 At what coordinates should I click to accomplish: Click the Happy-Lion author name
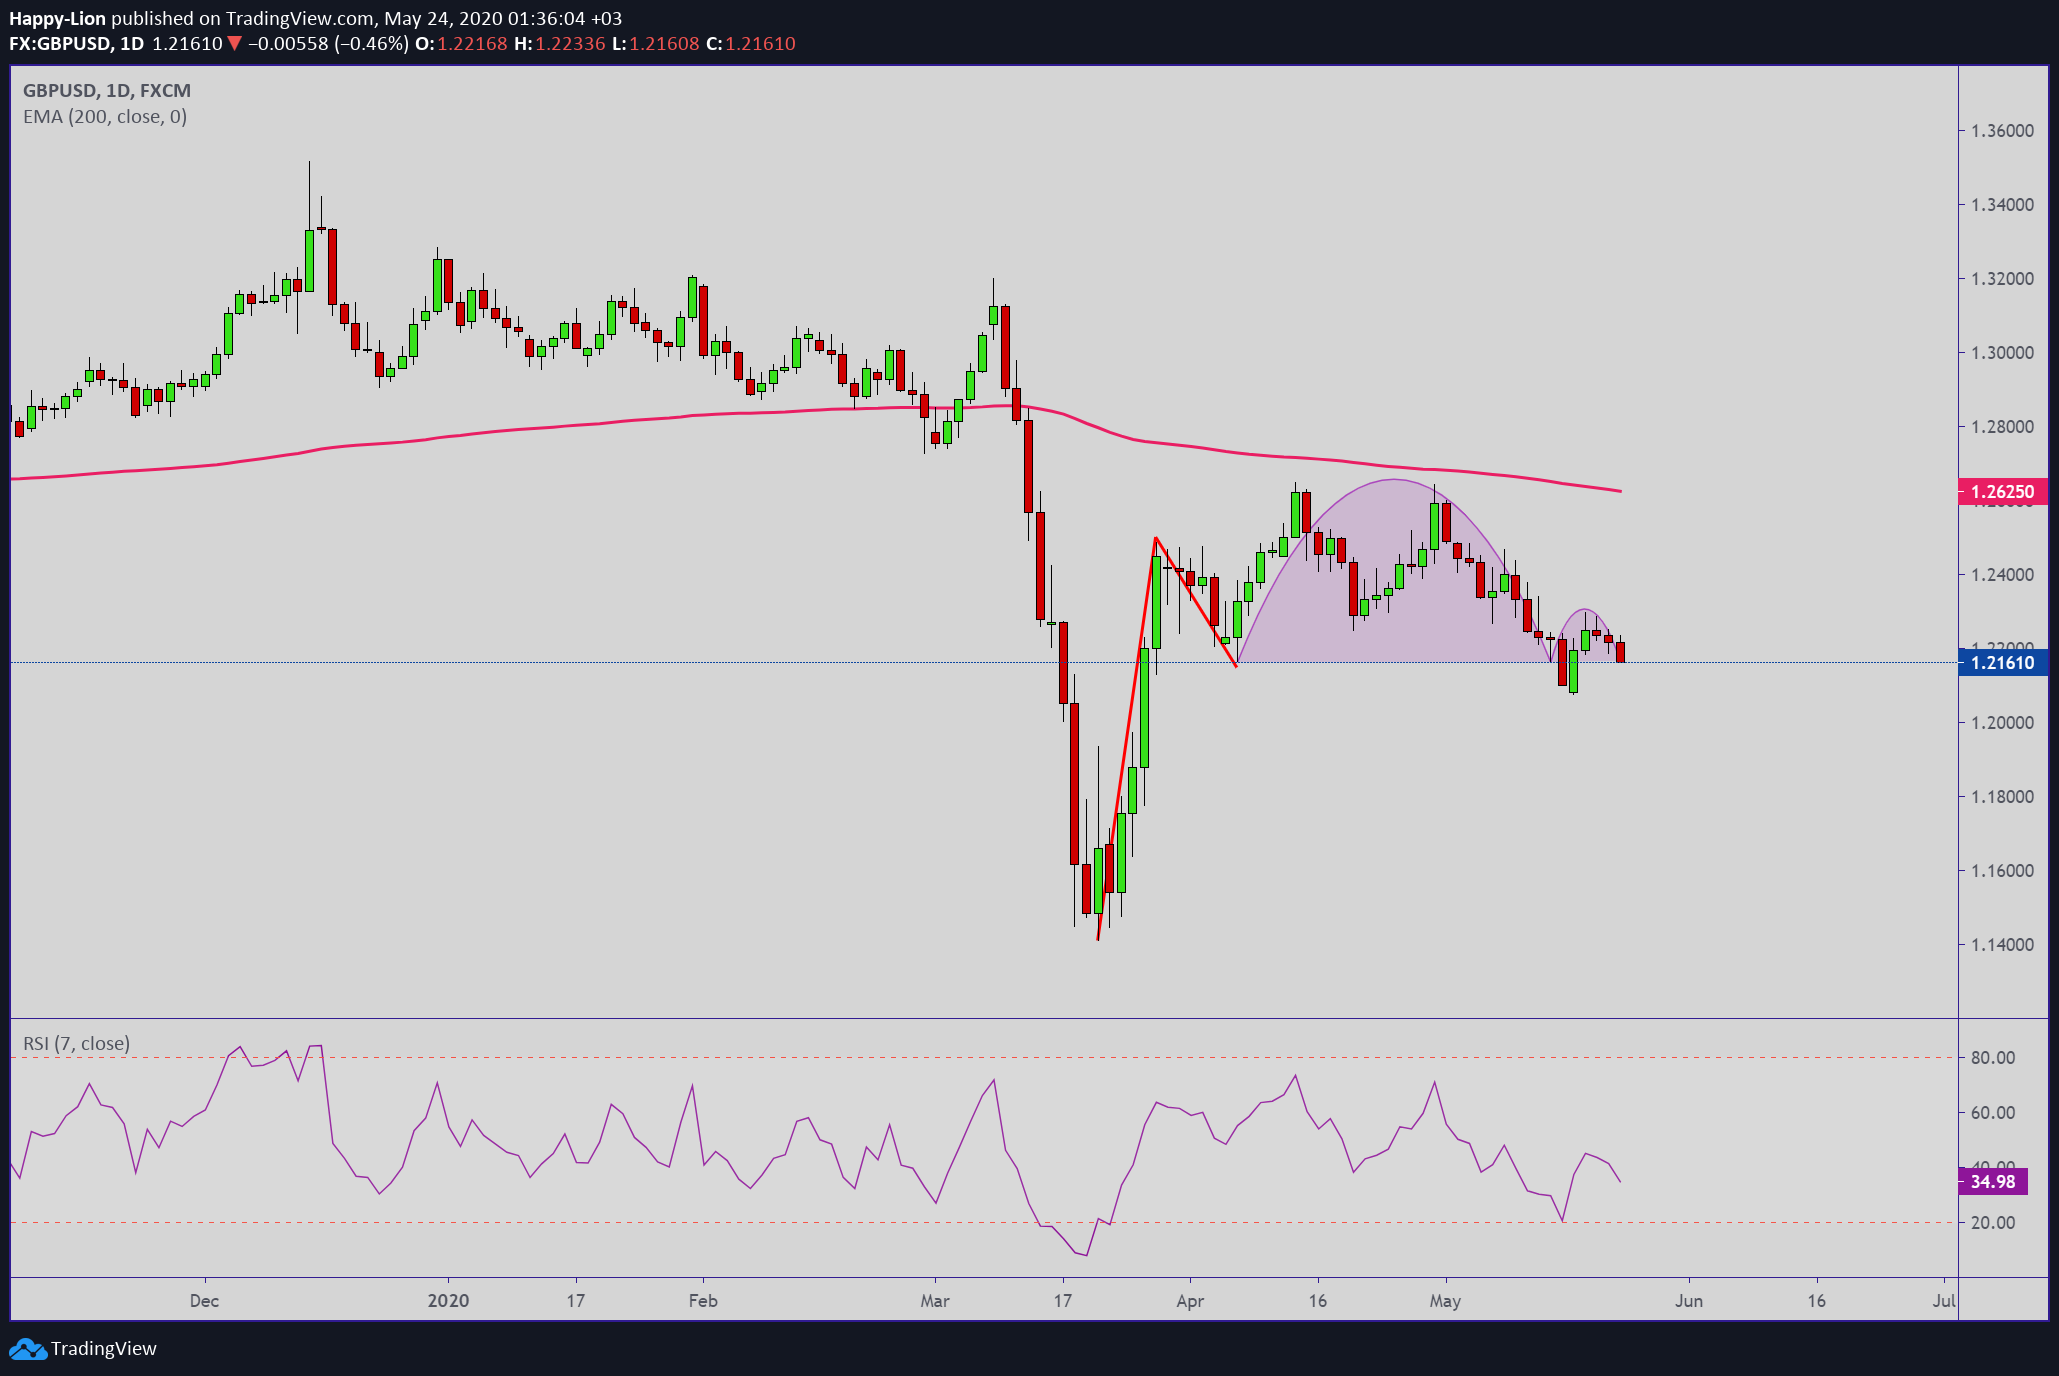click(57, 19)
